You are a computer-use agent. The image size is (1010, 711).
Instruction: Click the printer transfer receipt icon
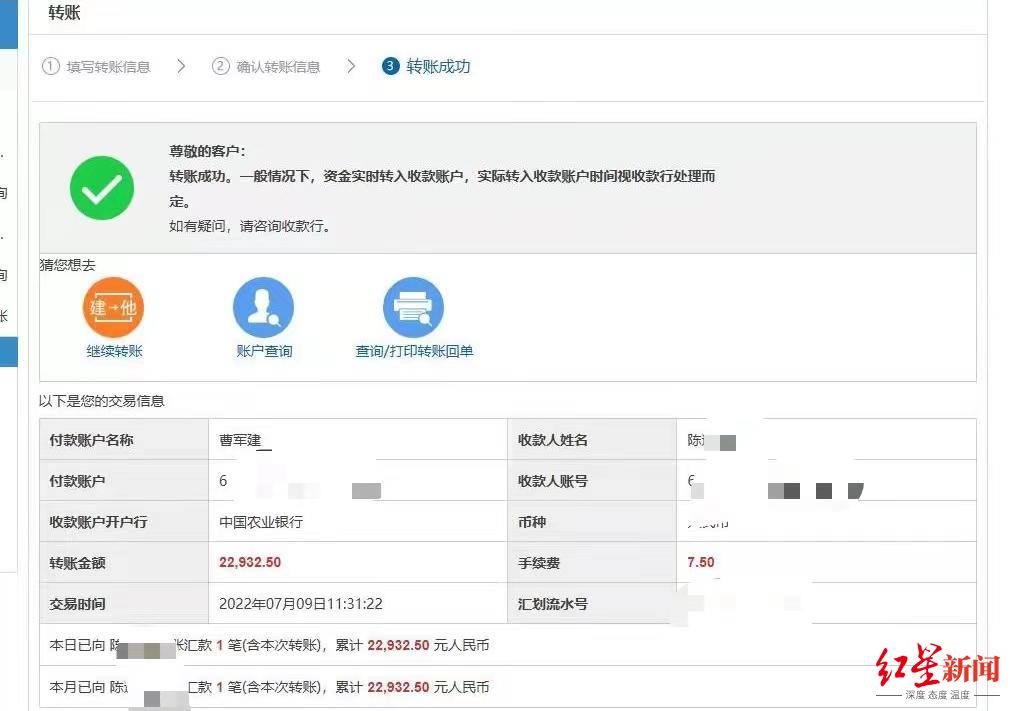point(414,307)
